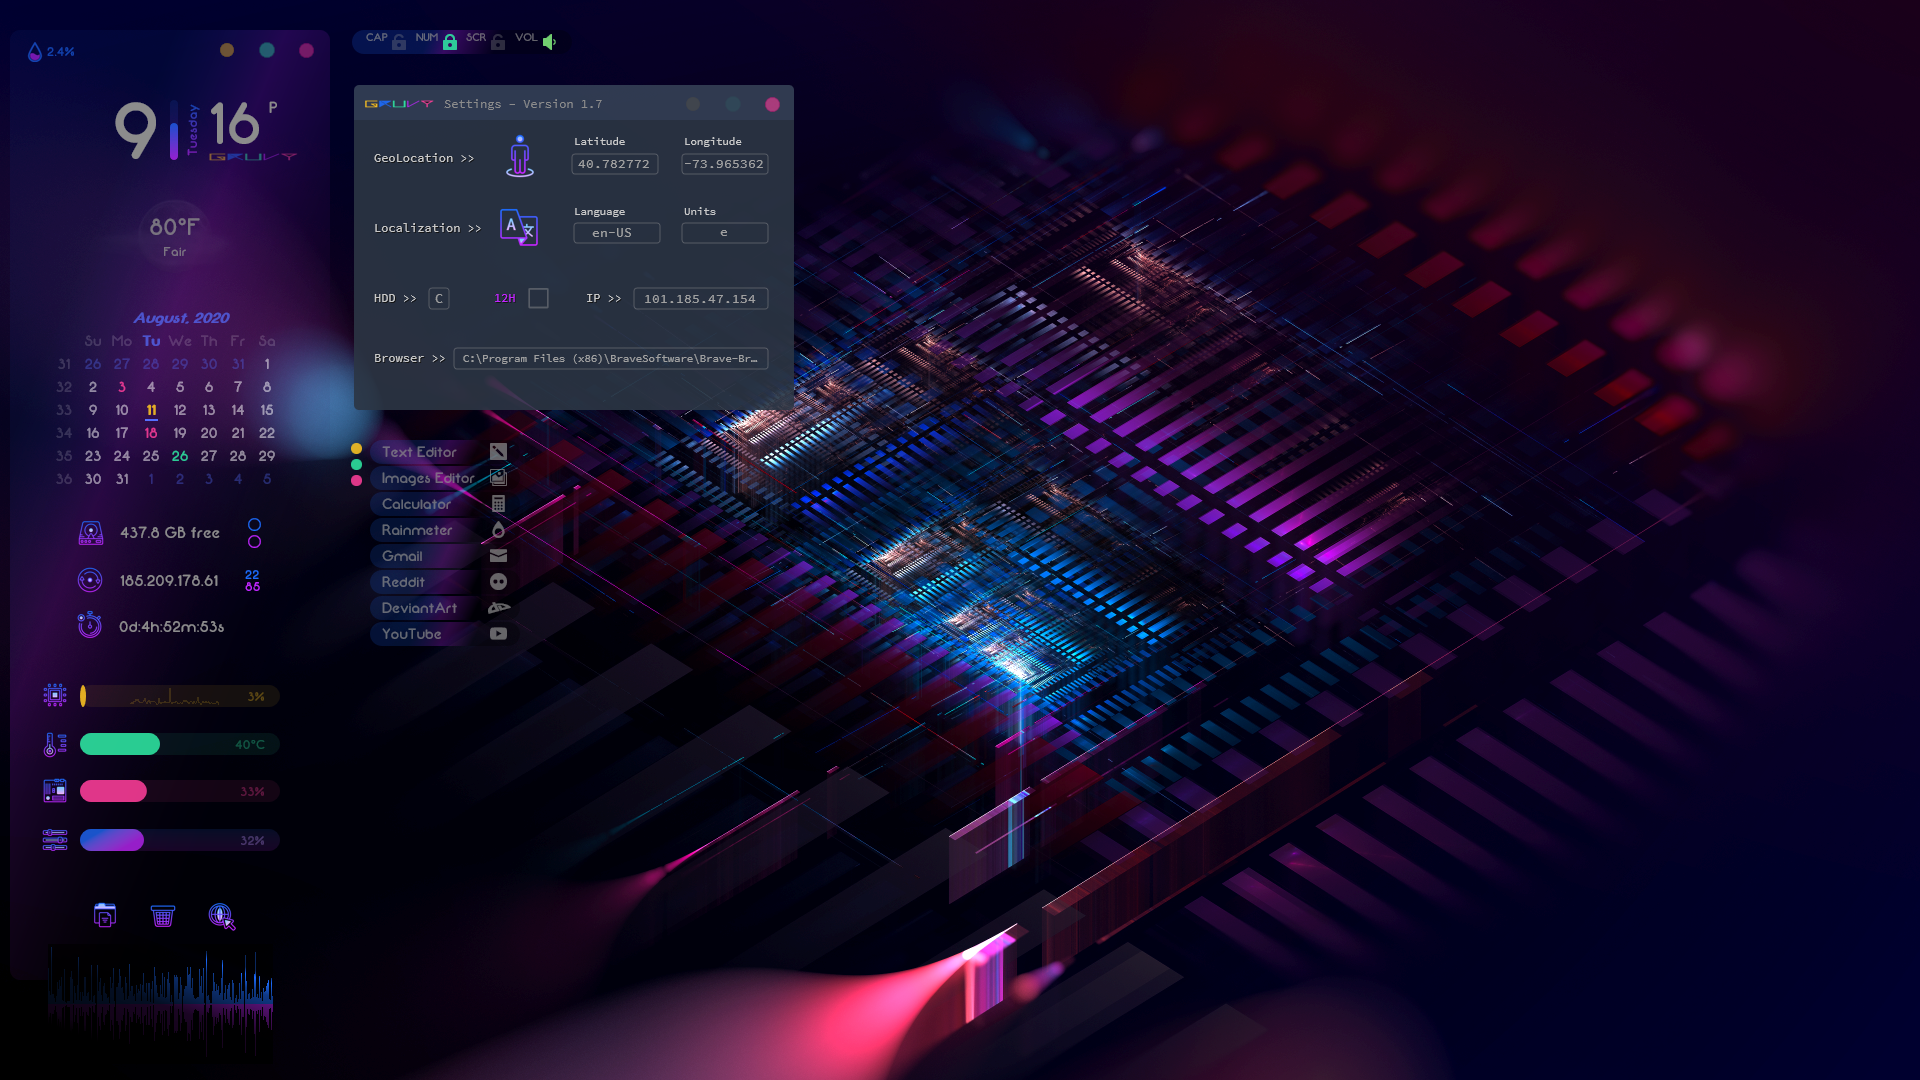The width and height of the screenshot is (1920, 1080).
Task: Click the Gruvy logo in Settings title bar
Action: click(399, 104)
